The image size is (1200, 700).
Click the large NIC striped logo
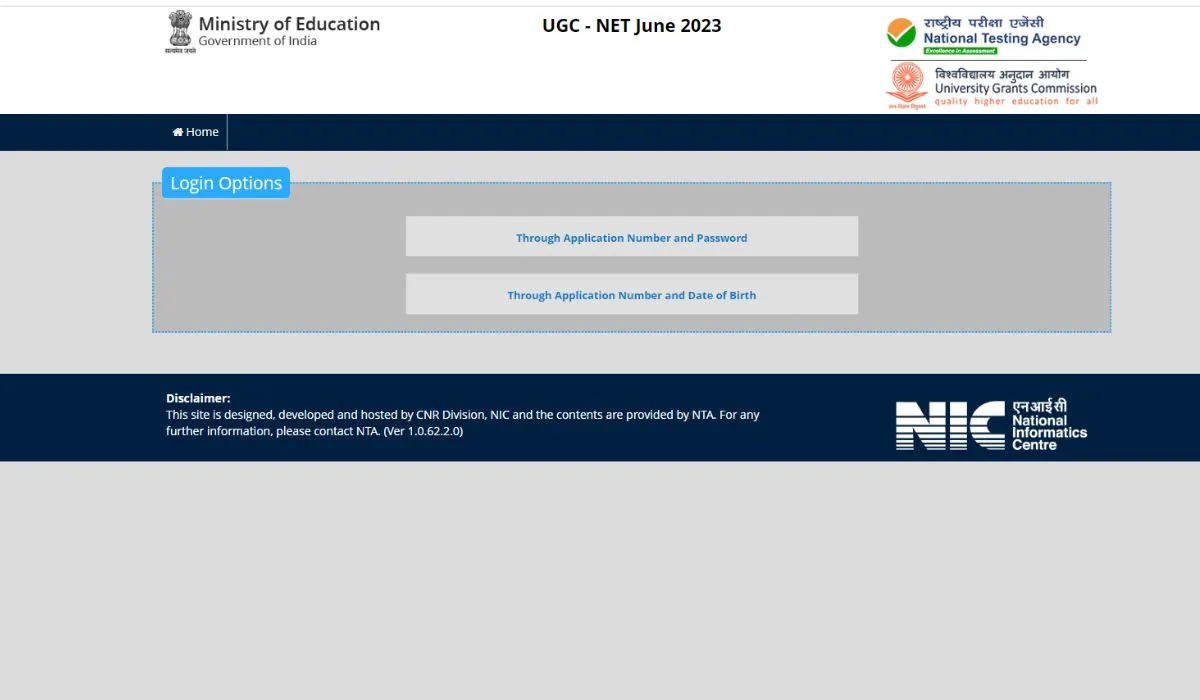click(950, 425)
